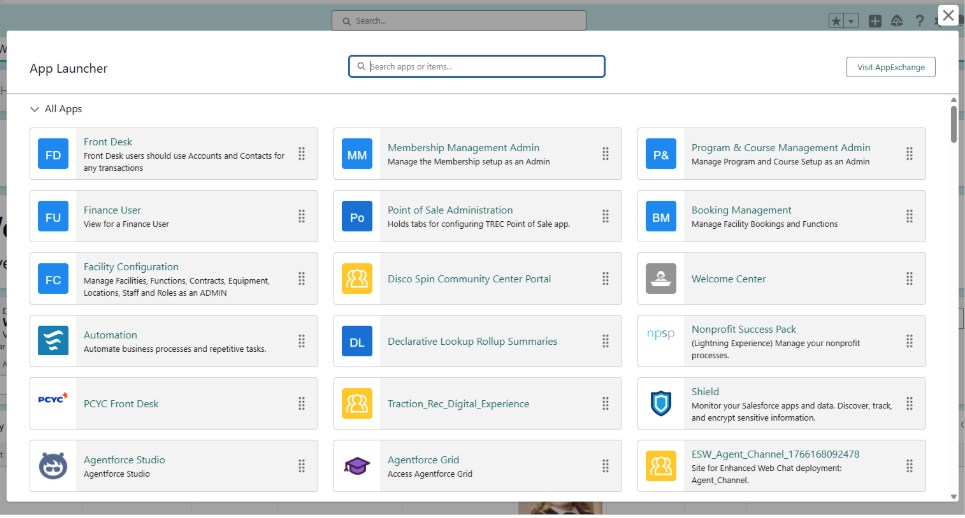This screenshot has width=965, height=518.
Task: Open the Automation app link
Action: (110, 335)
